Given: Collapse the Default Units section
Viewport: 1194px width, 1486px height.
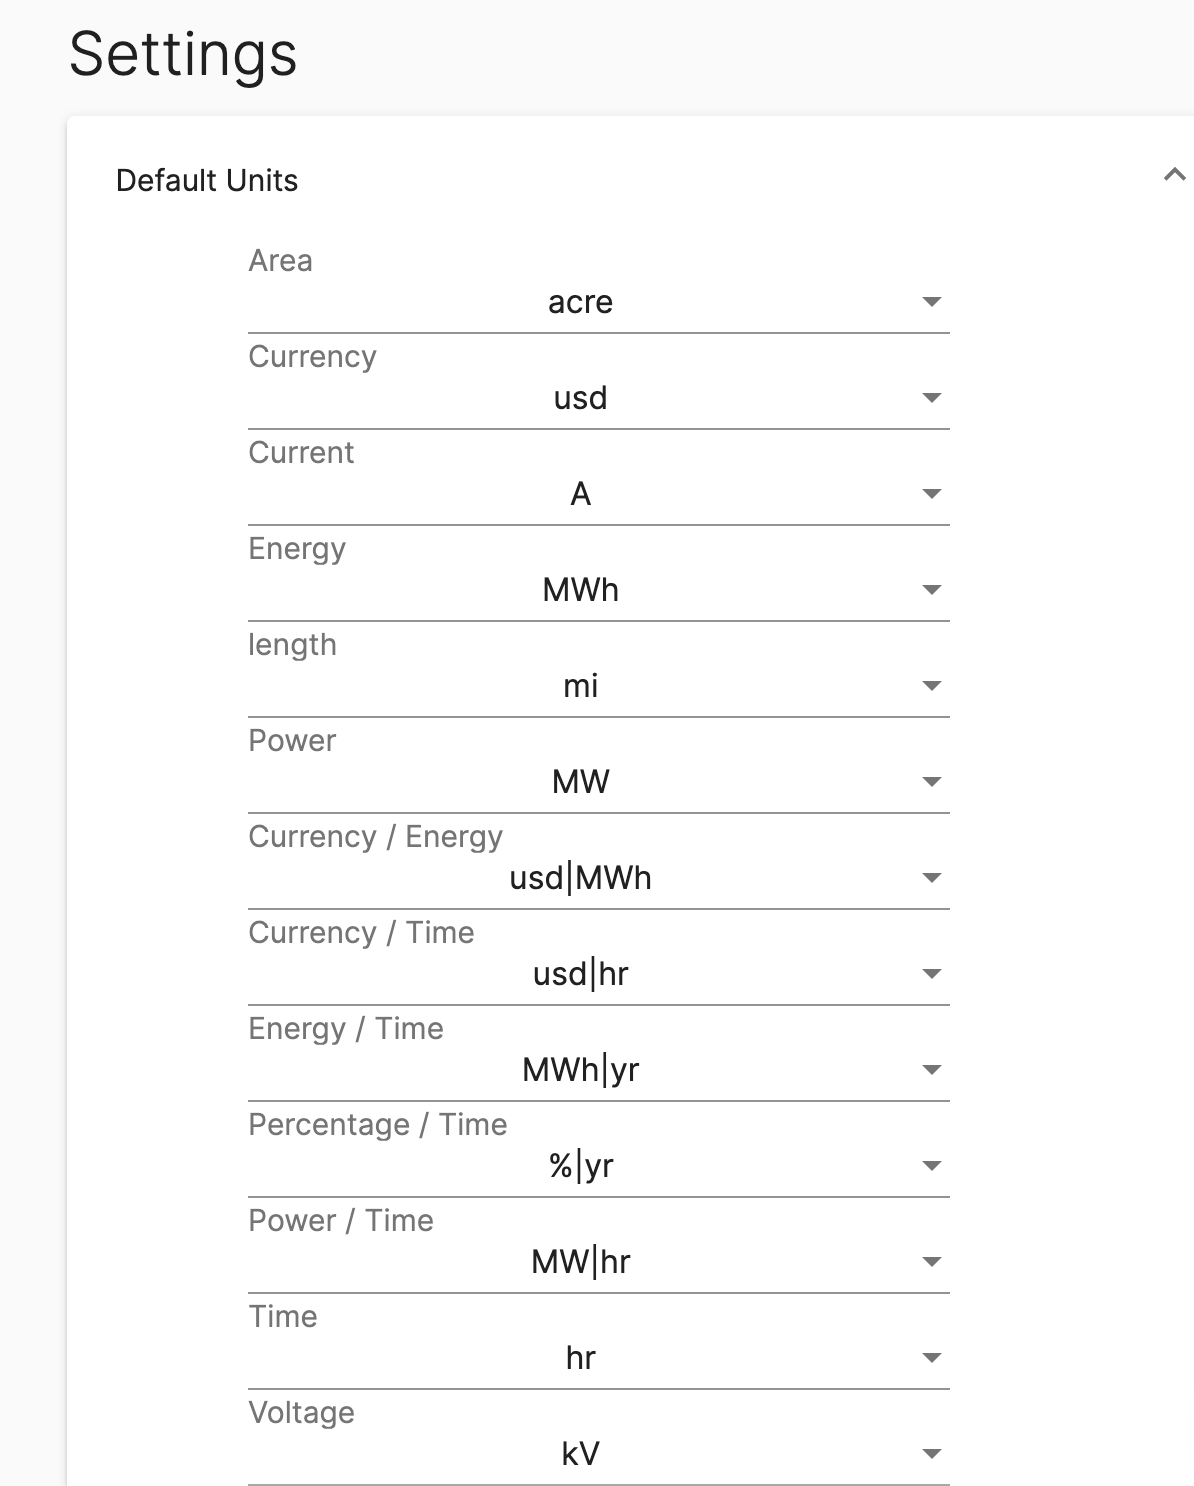Looking at the screenshot, I should click(x=1172, y=176).
